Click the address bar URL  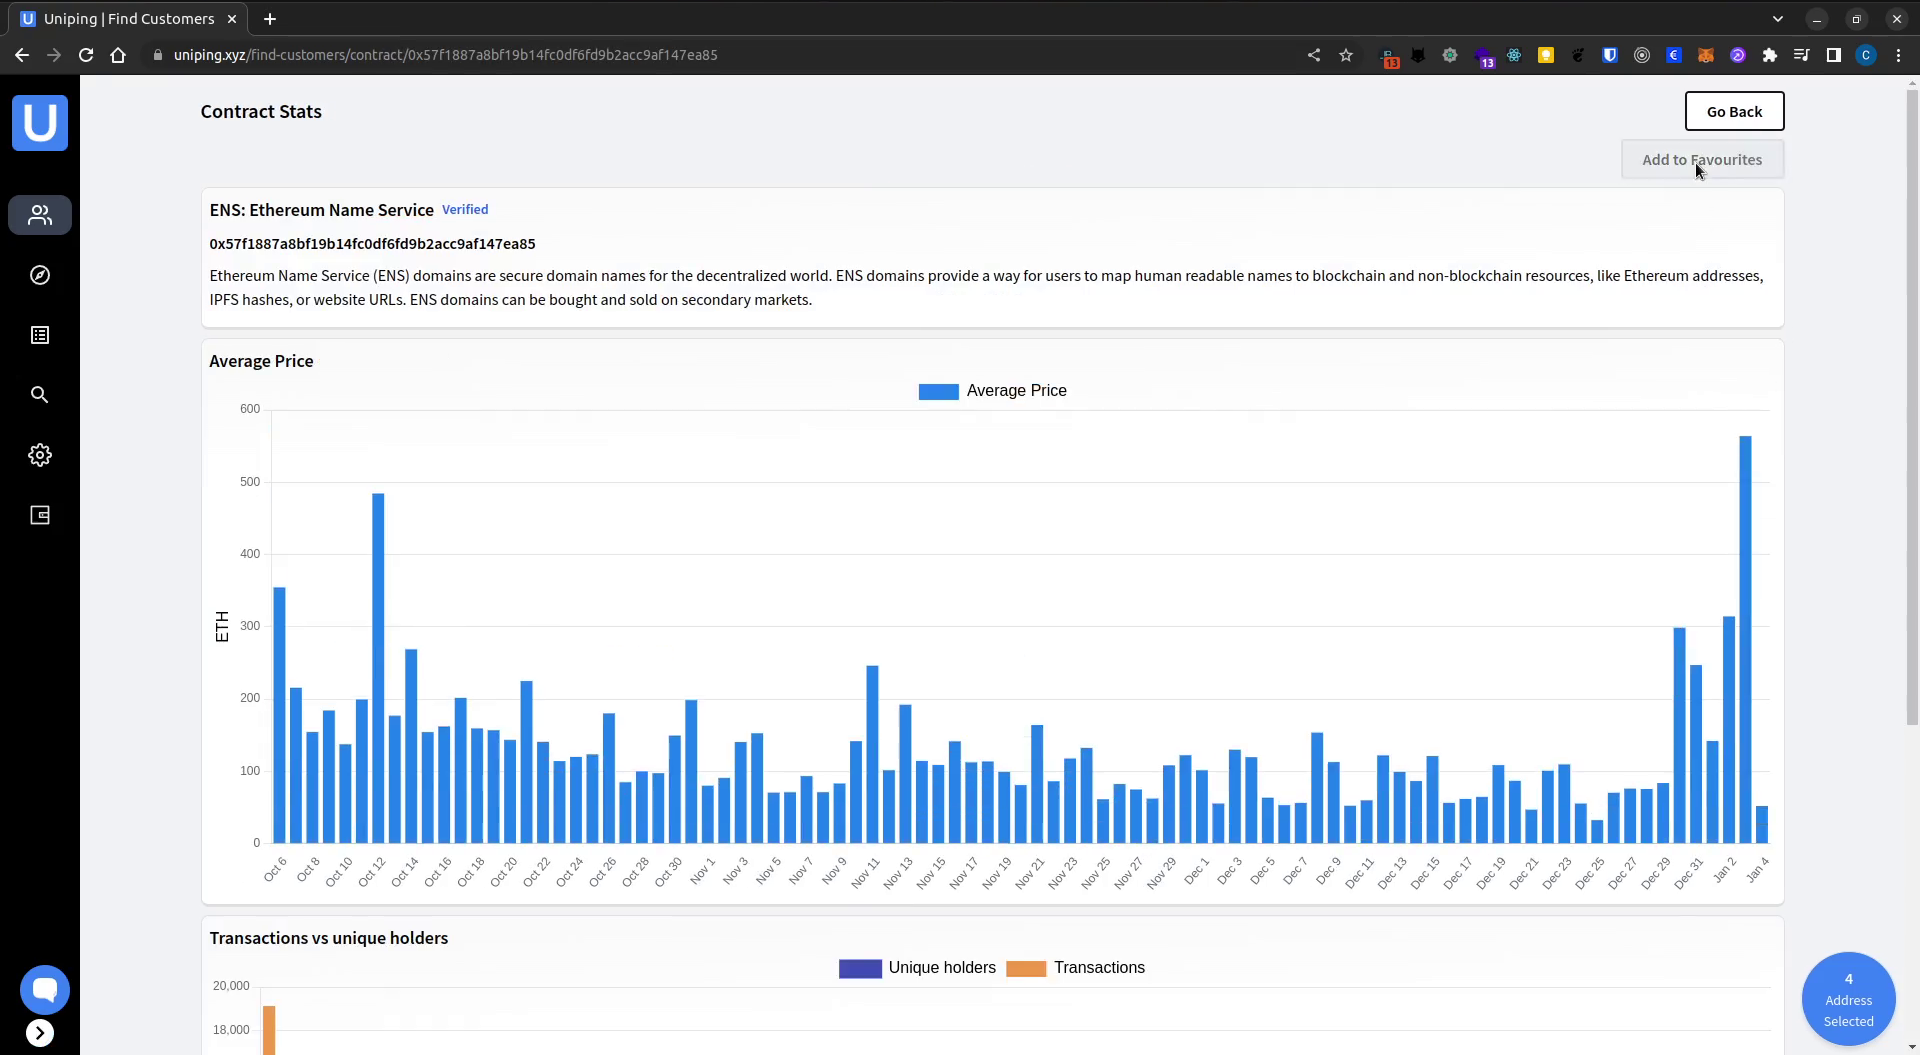(x=445, y=55)
